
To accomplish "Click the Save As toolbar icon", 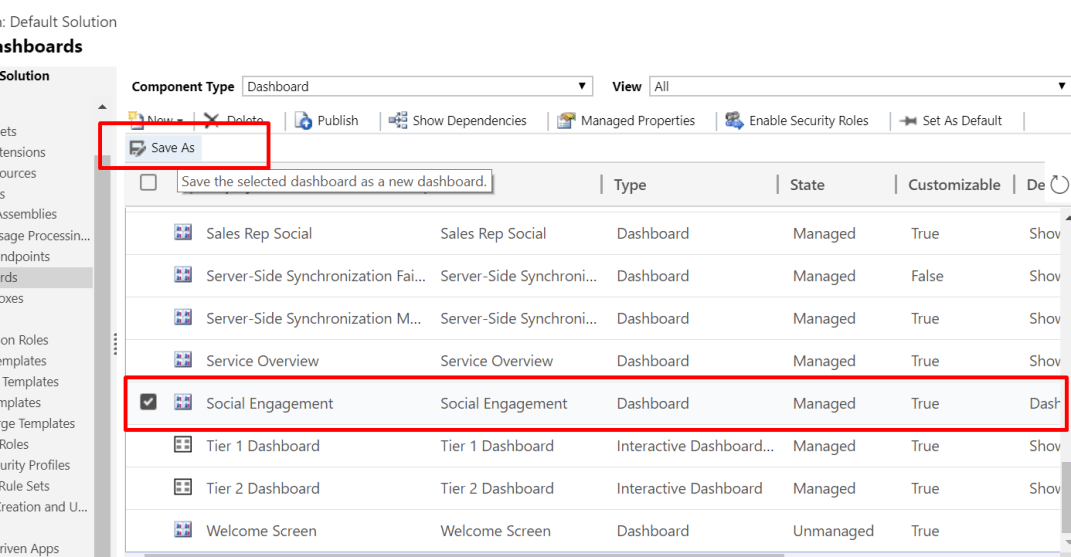I will 138,148.
